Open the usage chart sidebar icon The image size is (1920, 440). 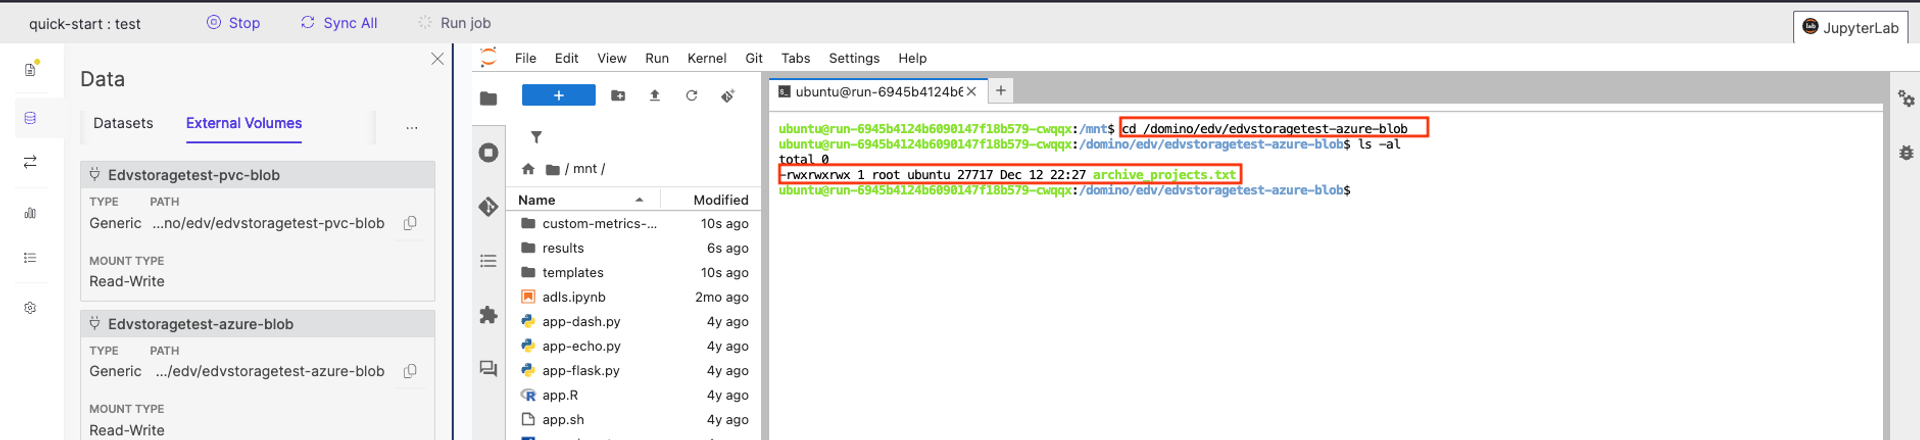click(x=31, y=212)
